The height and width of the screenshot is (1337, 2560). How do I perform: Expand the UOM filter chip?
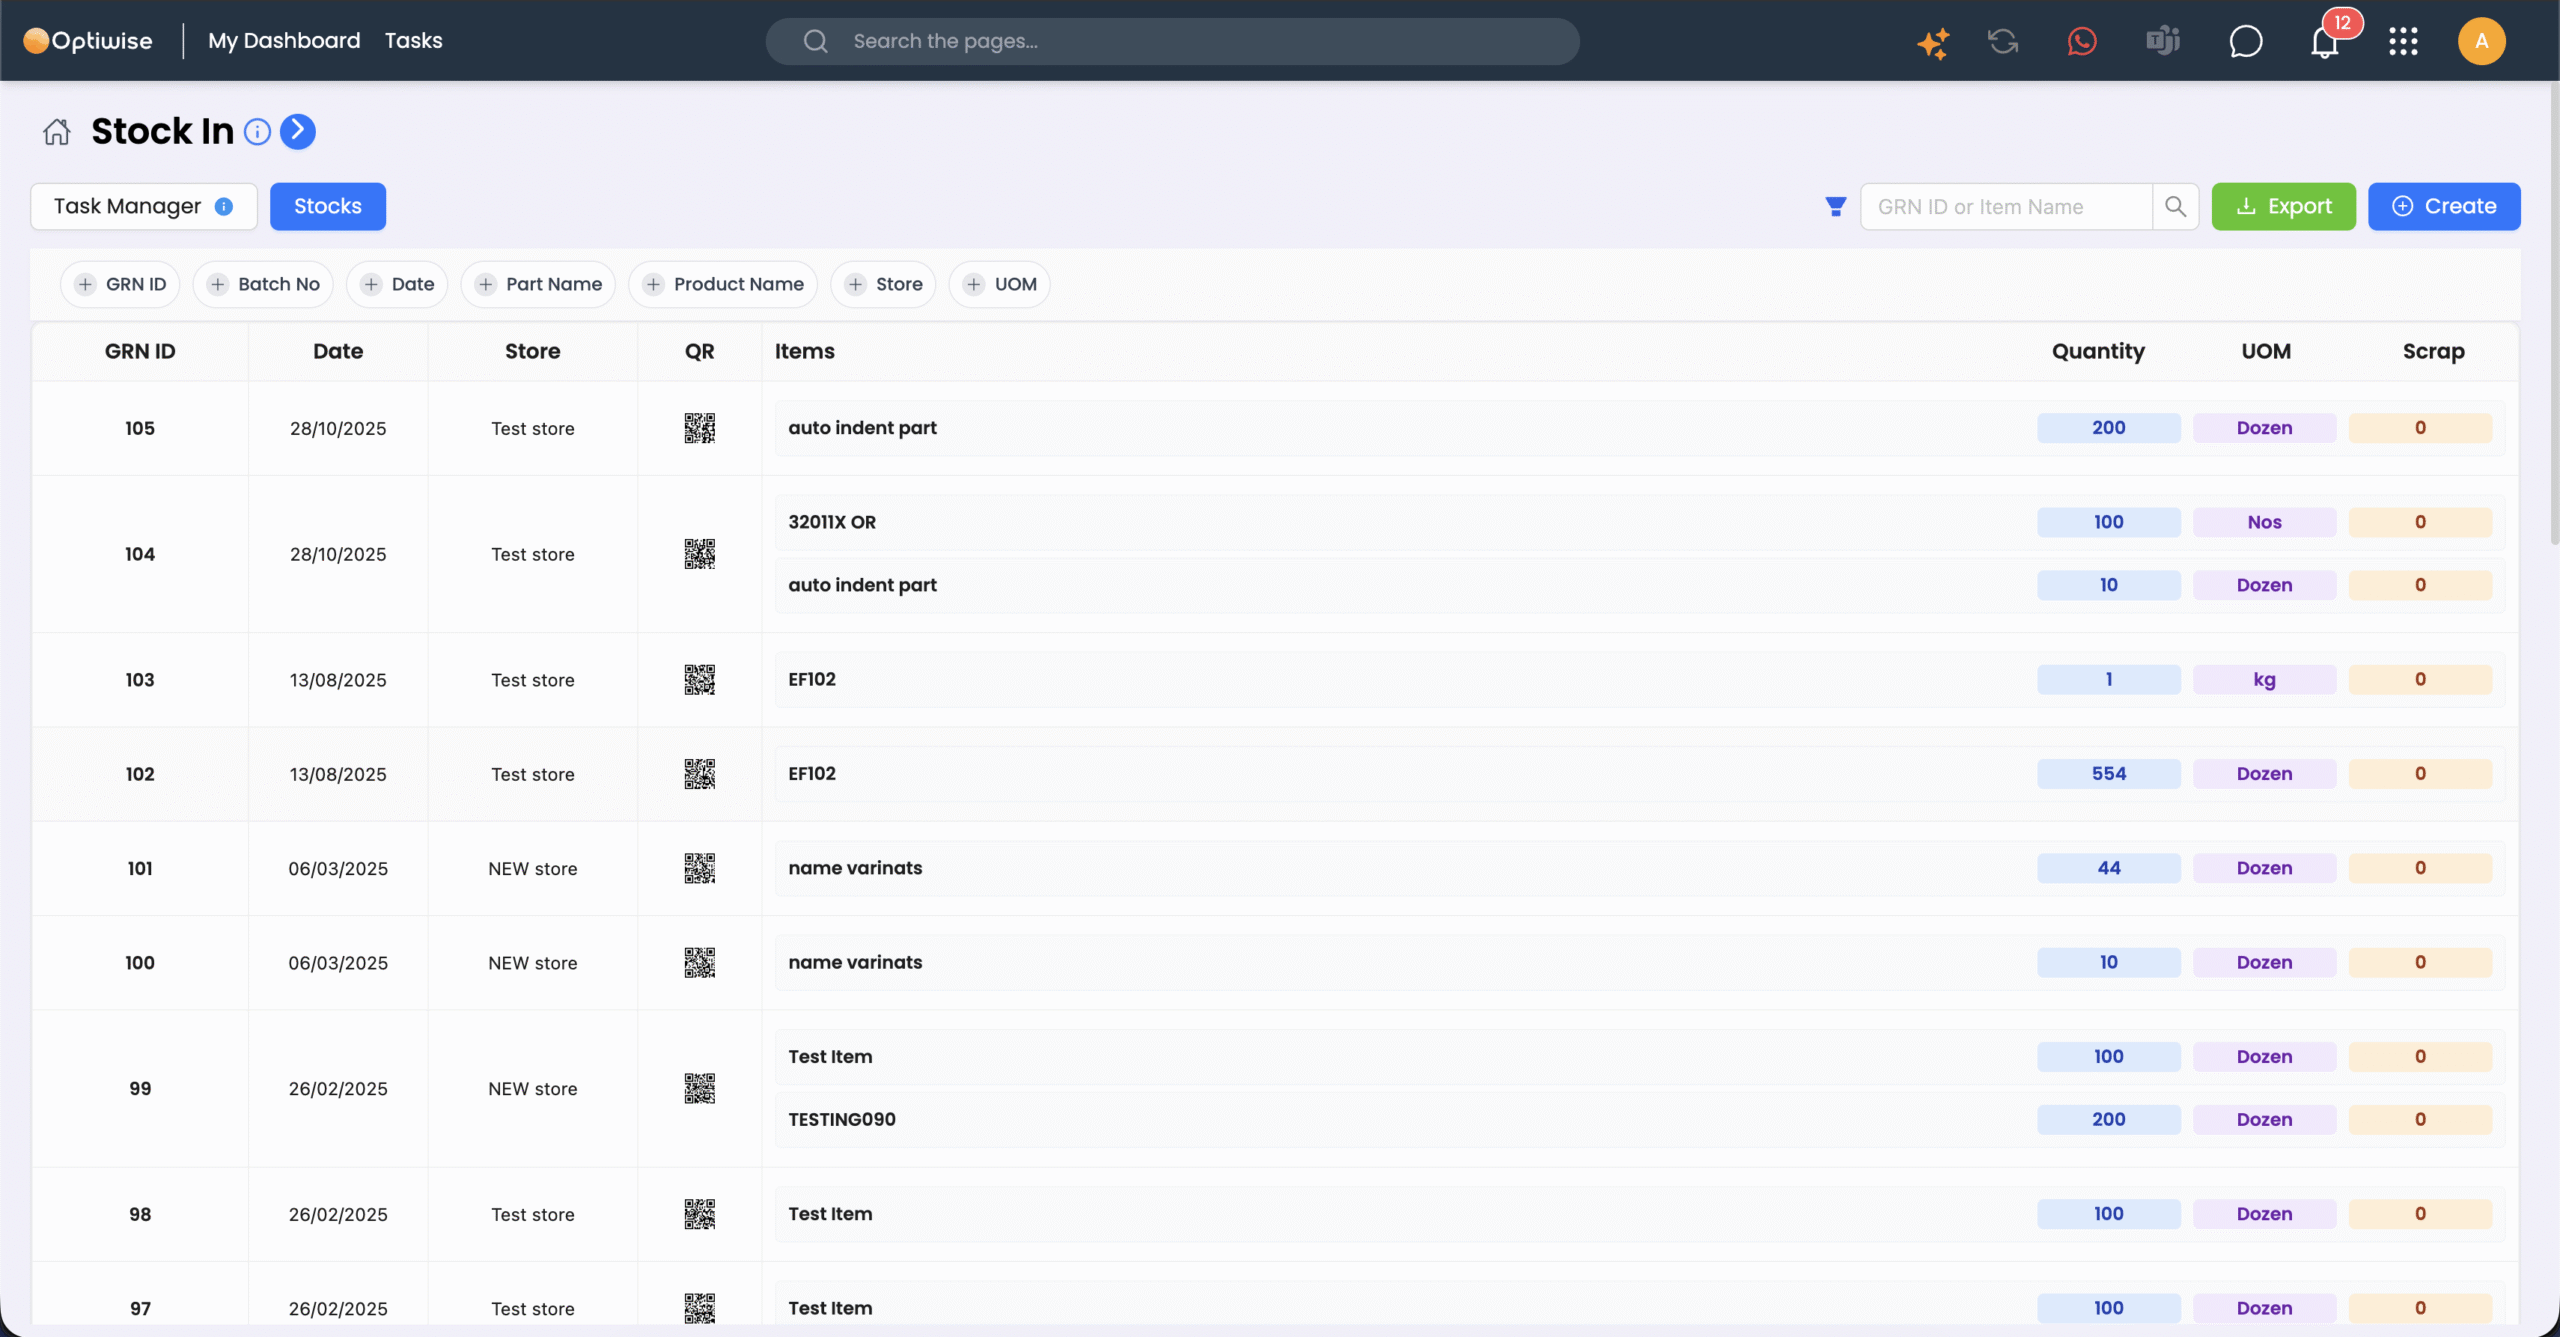coord(1000,284)
